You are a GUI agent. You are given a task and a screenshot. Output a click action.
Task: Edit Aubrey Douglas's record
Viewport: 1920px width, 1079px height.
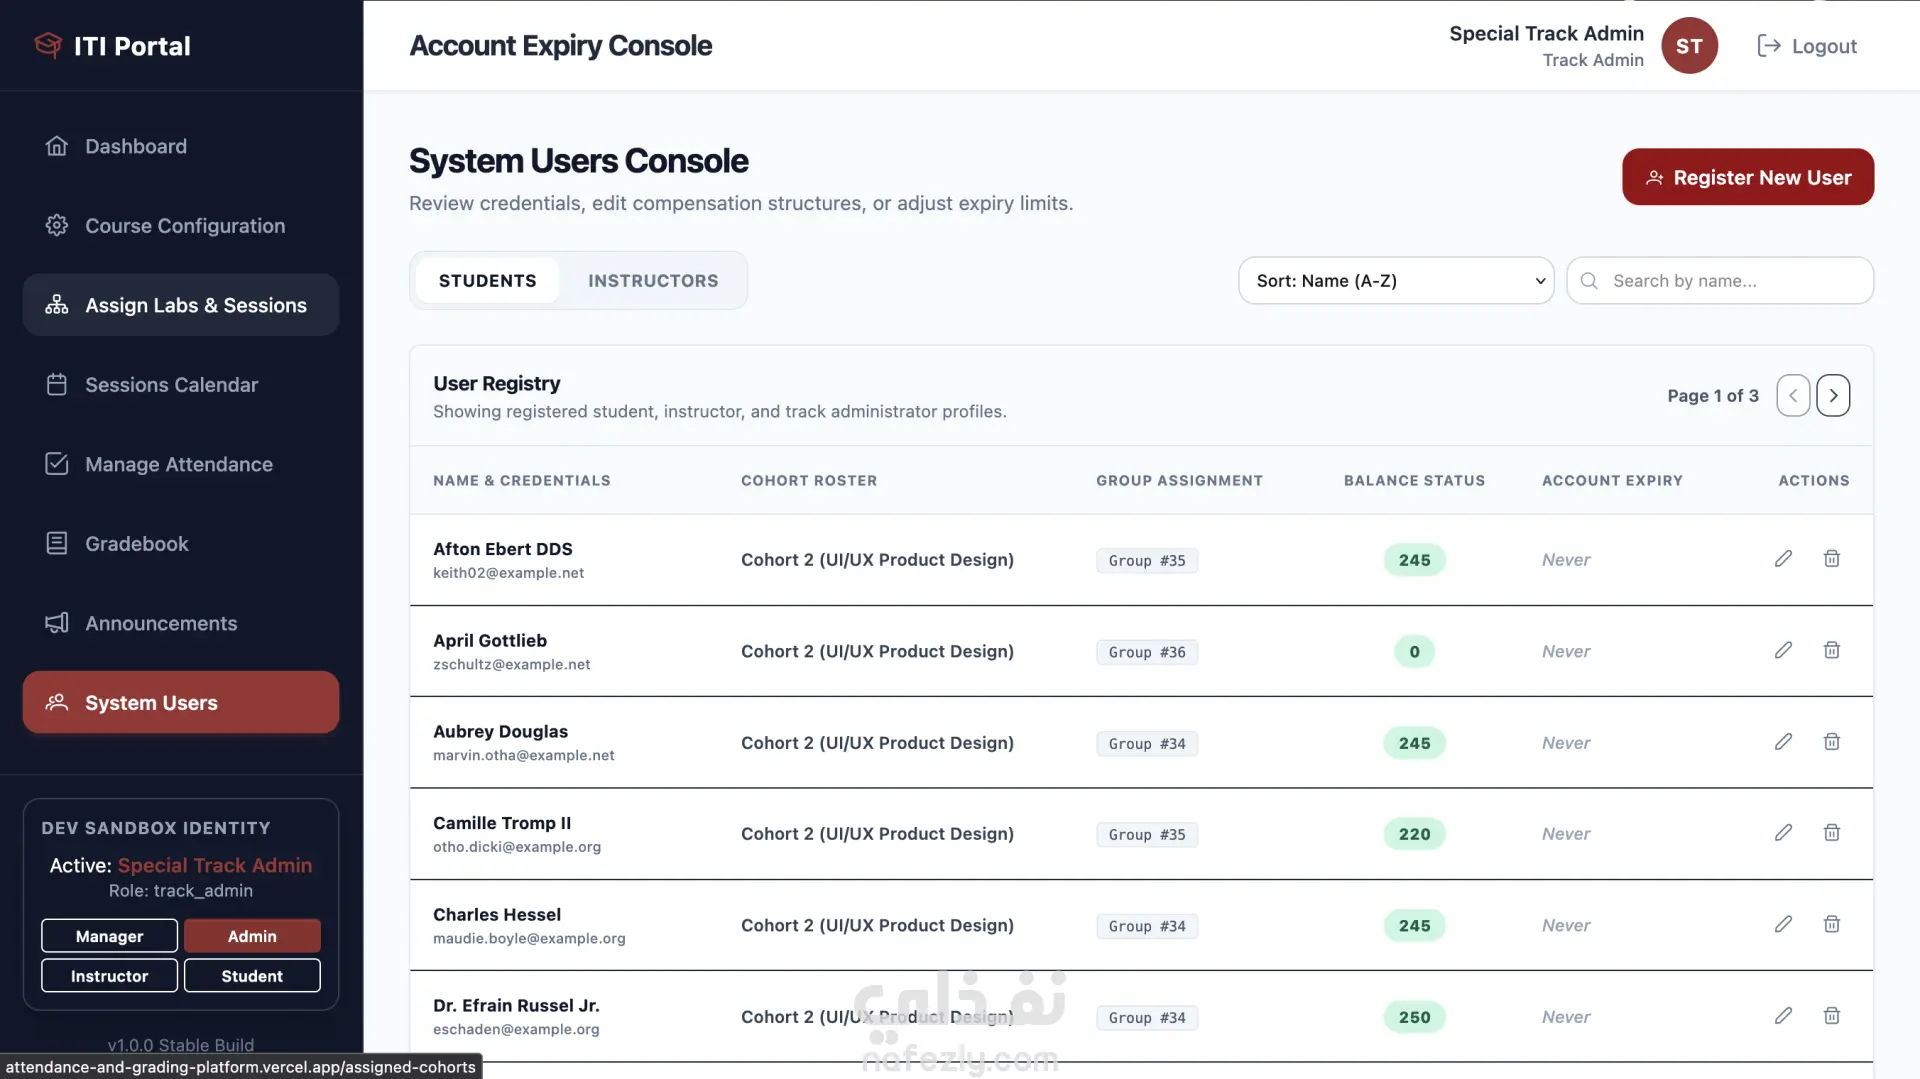click(x=1783, y=742)
